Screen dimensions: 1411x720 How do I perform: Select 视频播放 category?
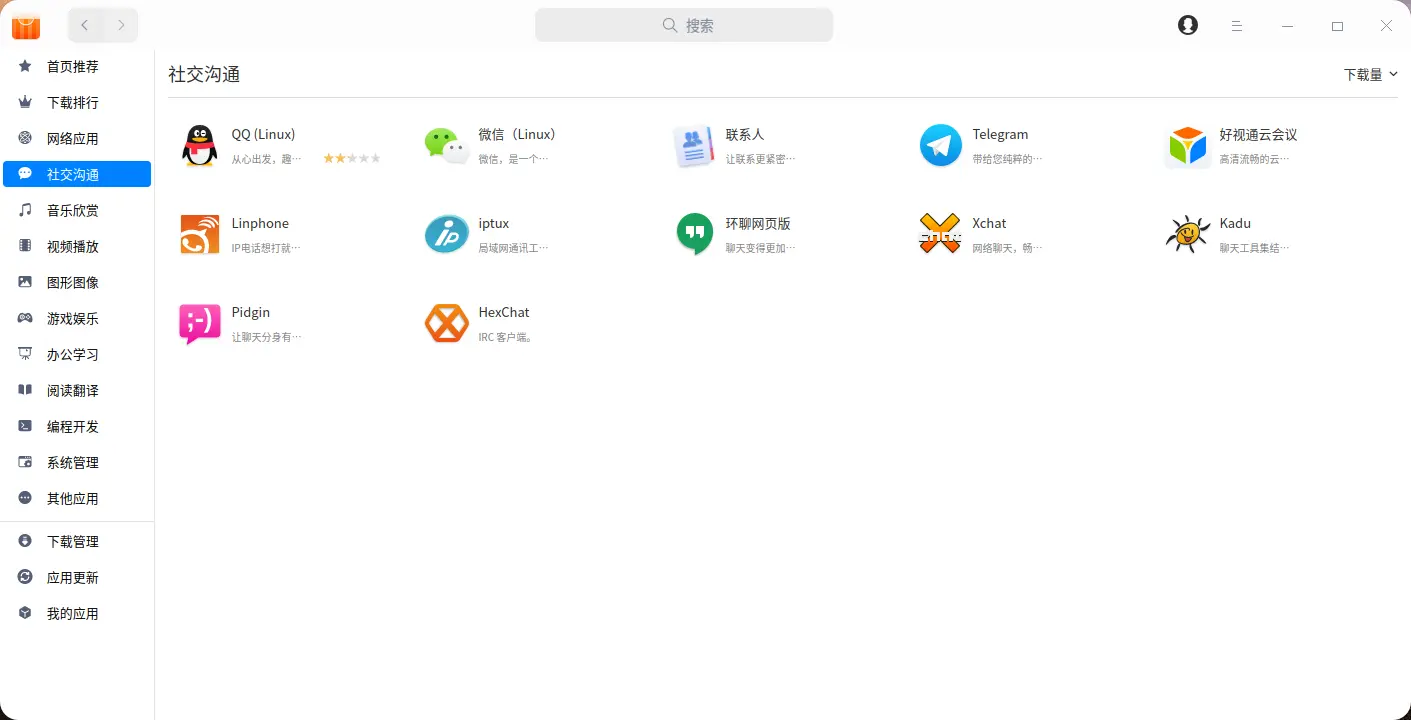pyautogui.click(x=77, y=246)
